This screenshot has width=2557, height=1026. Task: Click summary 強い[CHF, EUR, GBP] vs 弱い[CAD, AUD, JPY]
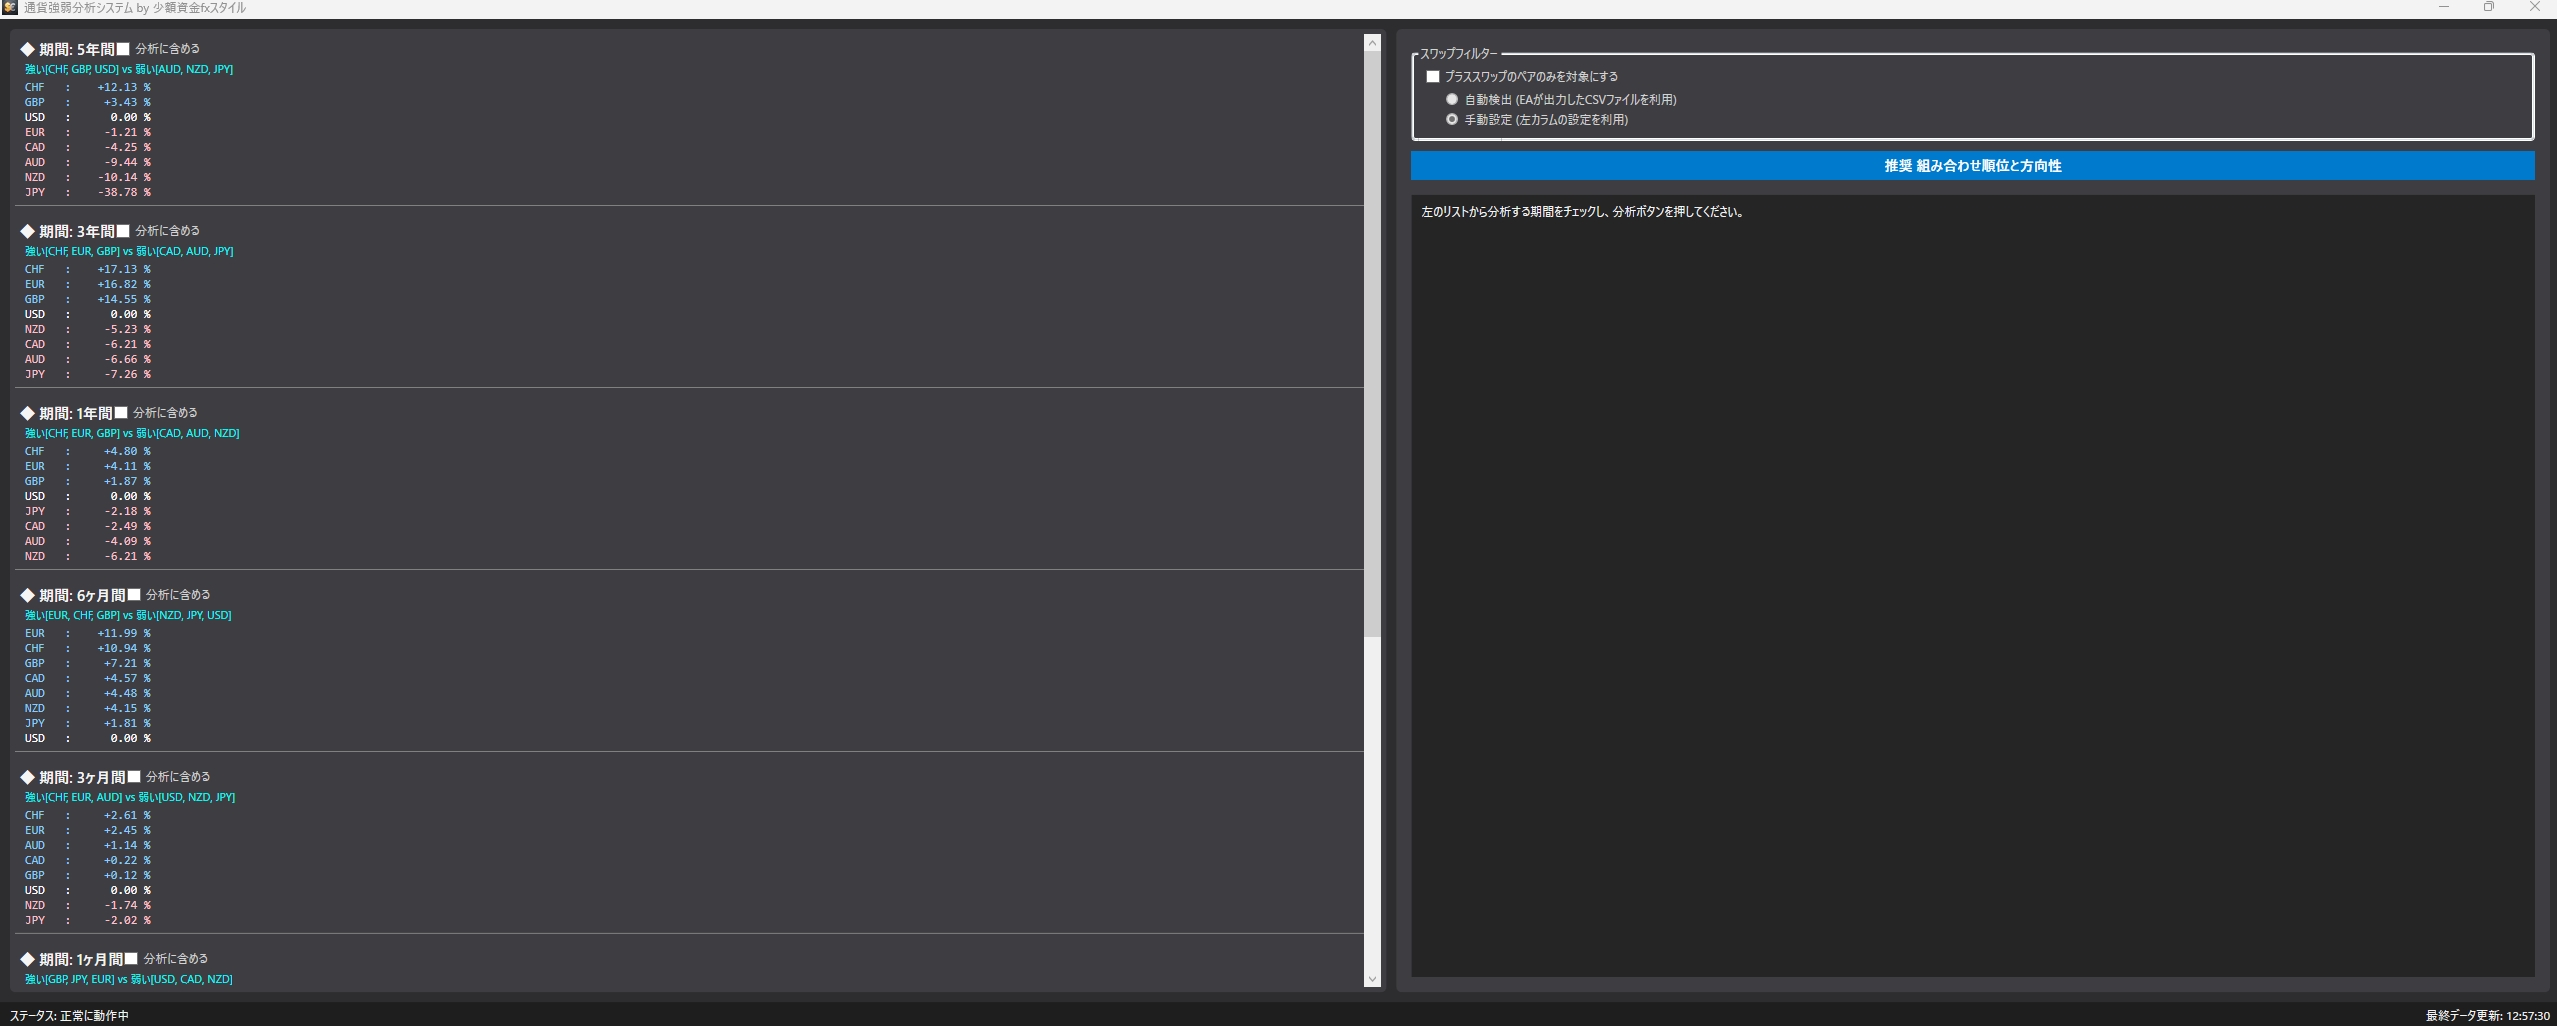(129, 251)
